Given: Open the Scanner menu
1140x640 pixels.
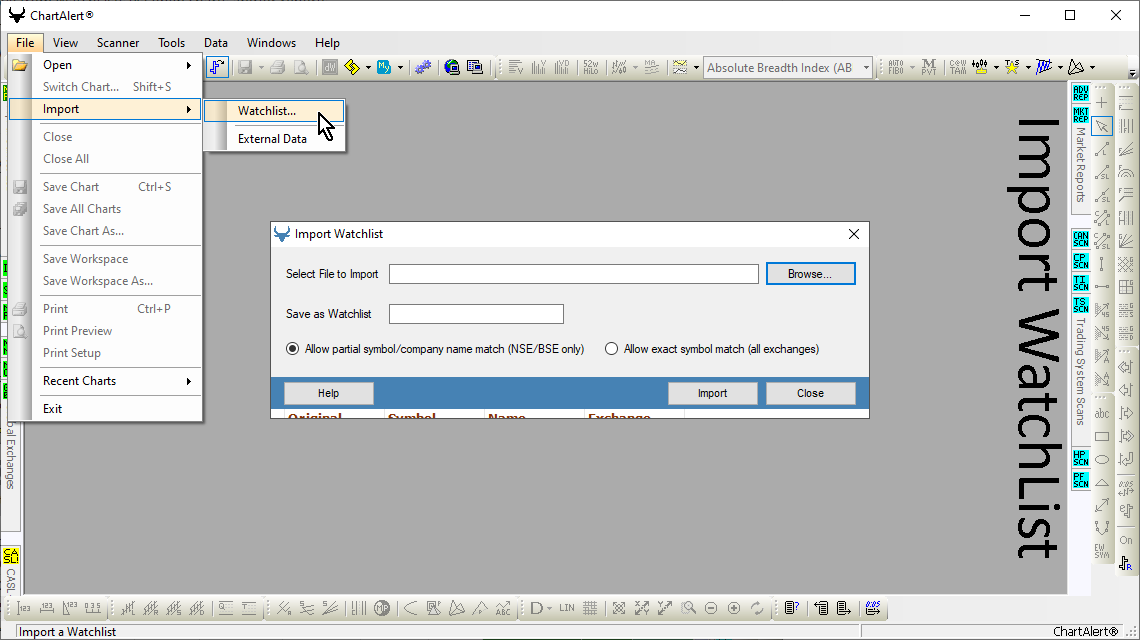Looking at the screenshot, I should tap(118, 43).
